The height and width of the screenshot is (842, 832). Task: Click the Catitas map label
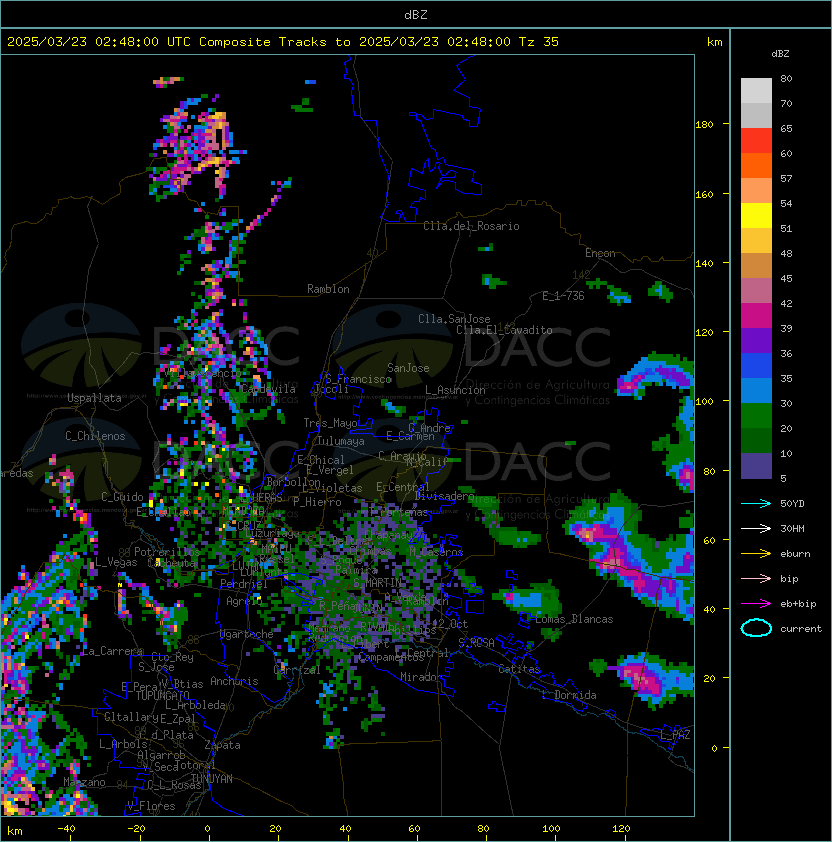pos(519,669)
